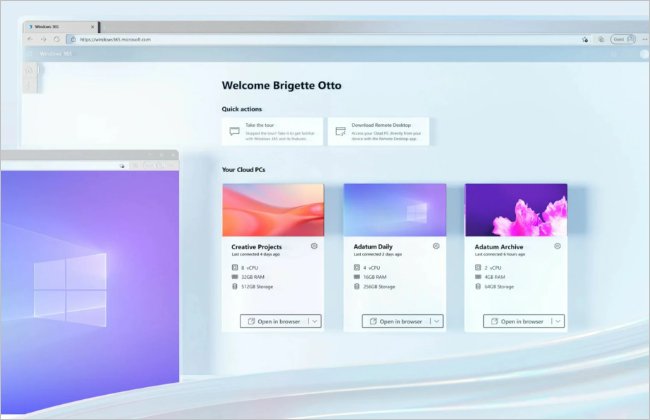This screenshot has width=650, height=420.
Task: Click 'Last connected 4 days ago' text
Action: (x=256, y=254)
